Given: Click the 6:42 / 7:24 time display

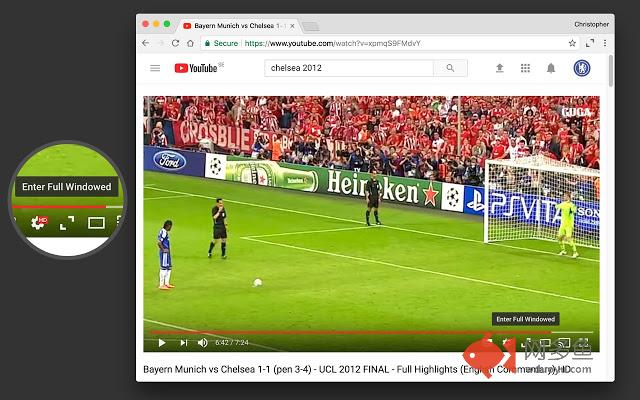Looking at the screenshot, I should [x=232, y=343].
